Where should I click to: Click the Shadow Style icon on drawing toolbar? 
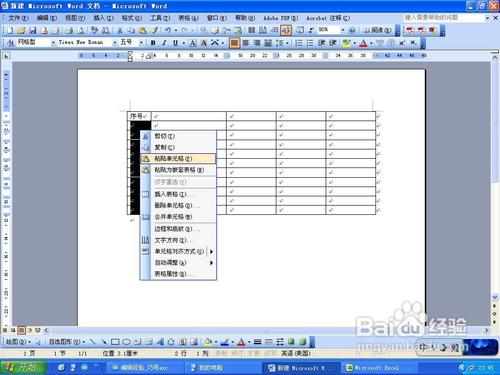tap(291, 342)
